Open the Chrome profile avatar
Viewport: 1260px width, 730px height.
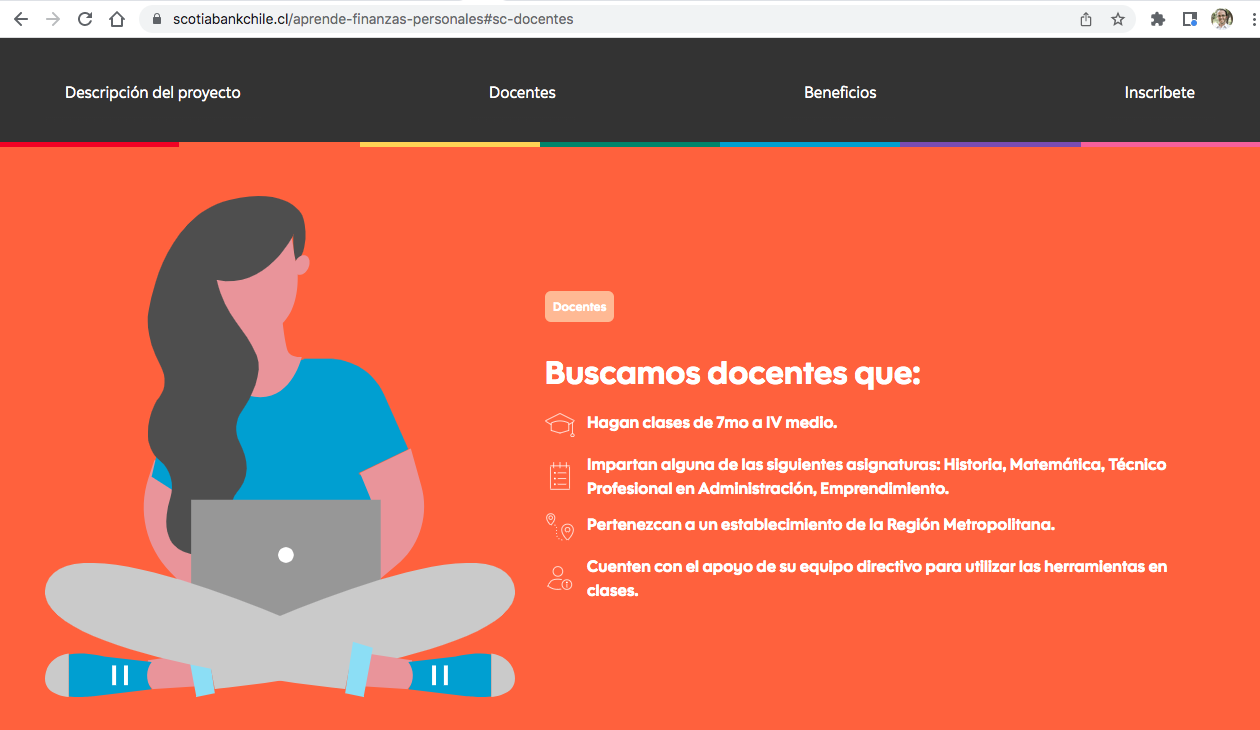[x=1222, y=19]
